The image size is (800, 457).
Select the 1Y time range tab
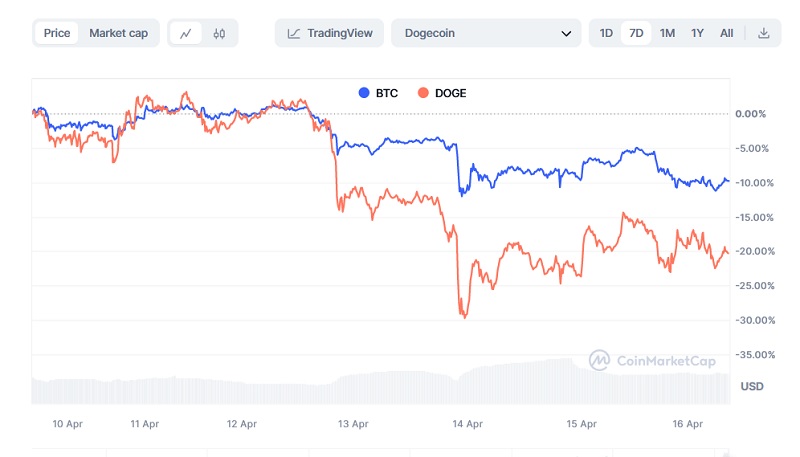click(x=697, y=33)
